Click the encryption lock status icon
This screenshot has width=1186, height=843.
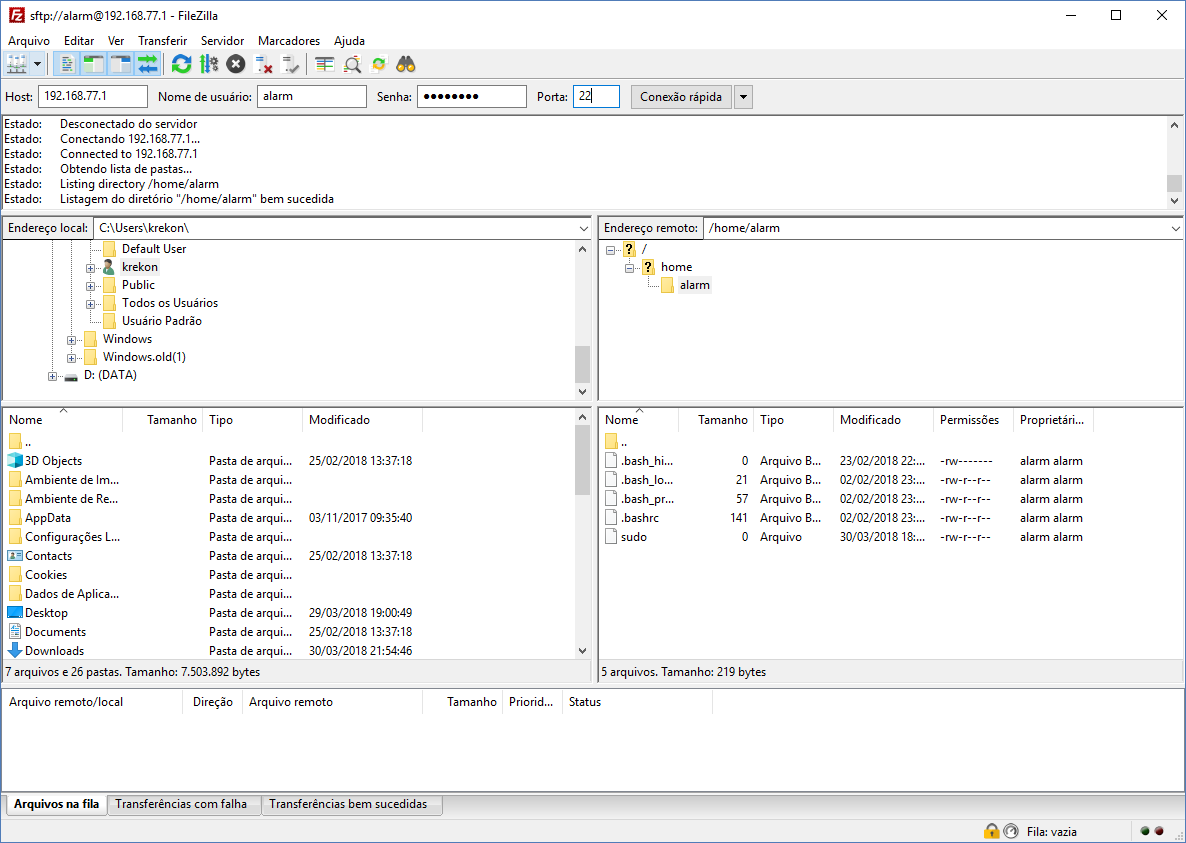click(992, 832)
